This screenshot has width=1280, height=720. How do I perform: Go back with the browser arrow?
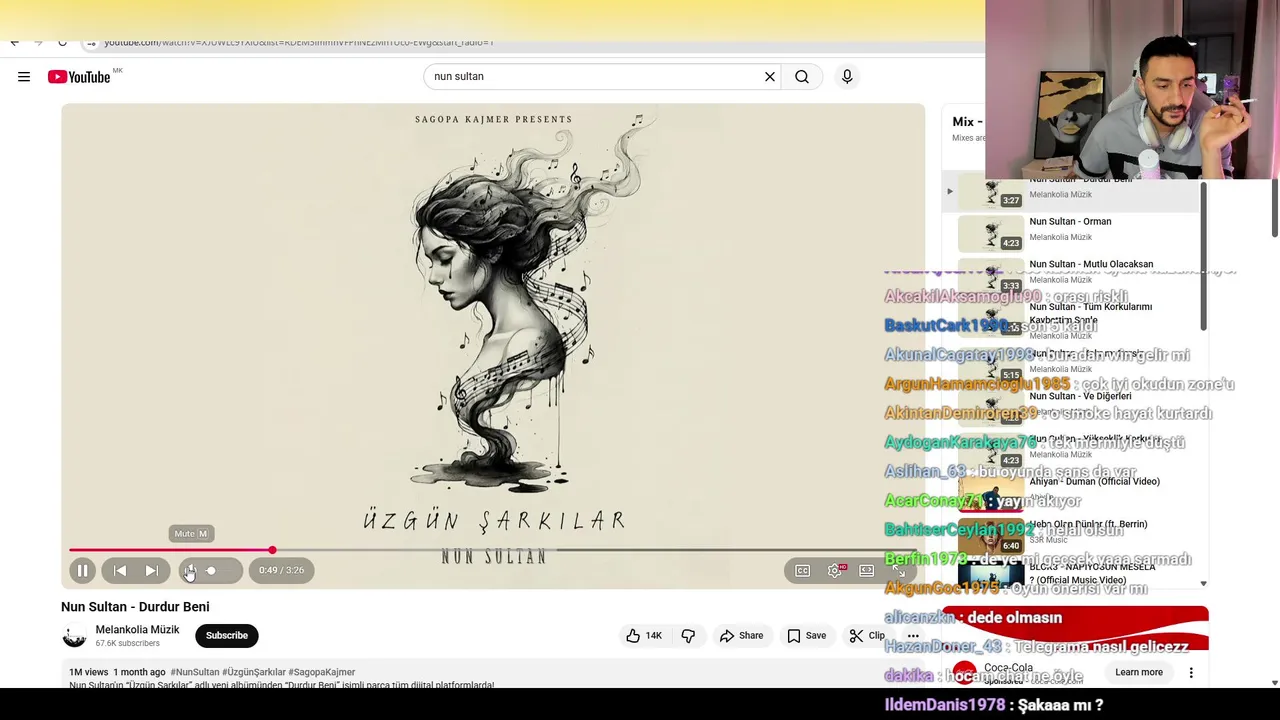click(x=14, y=42)
